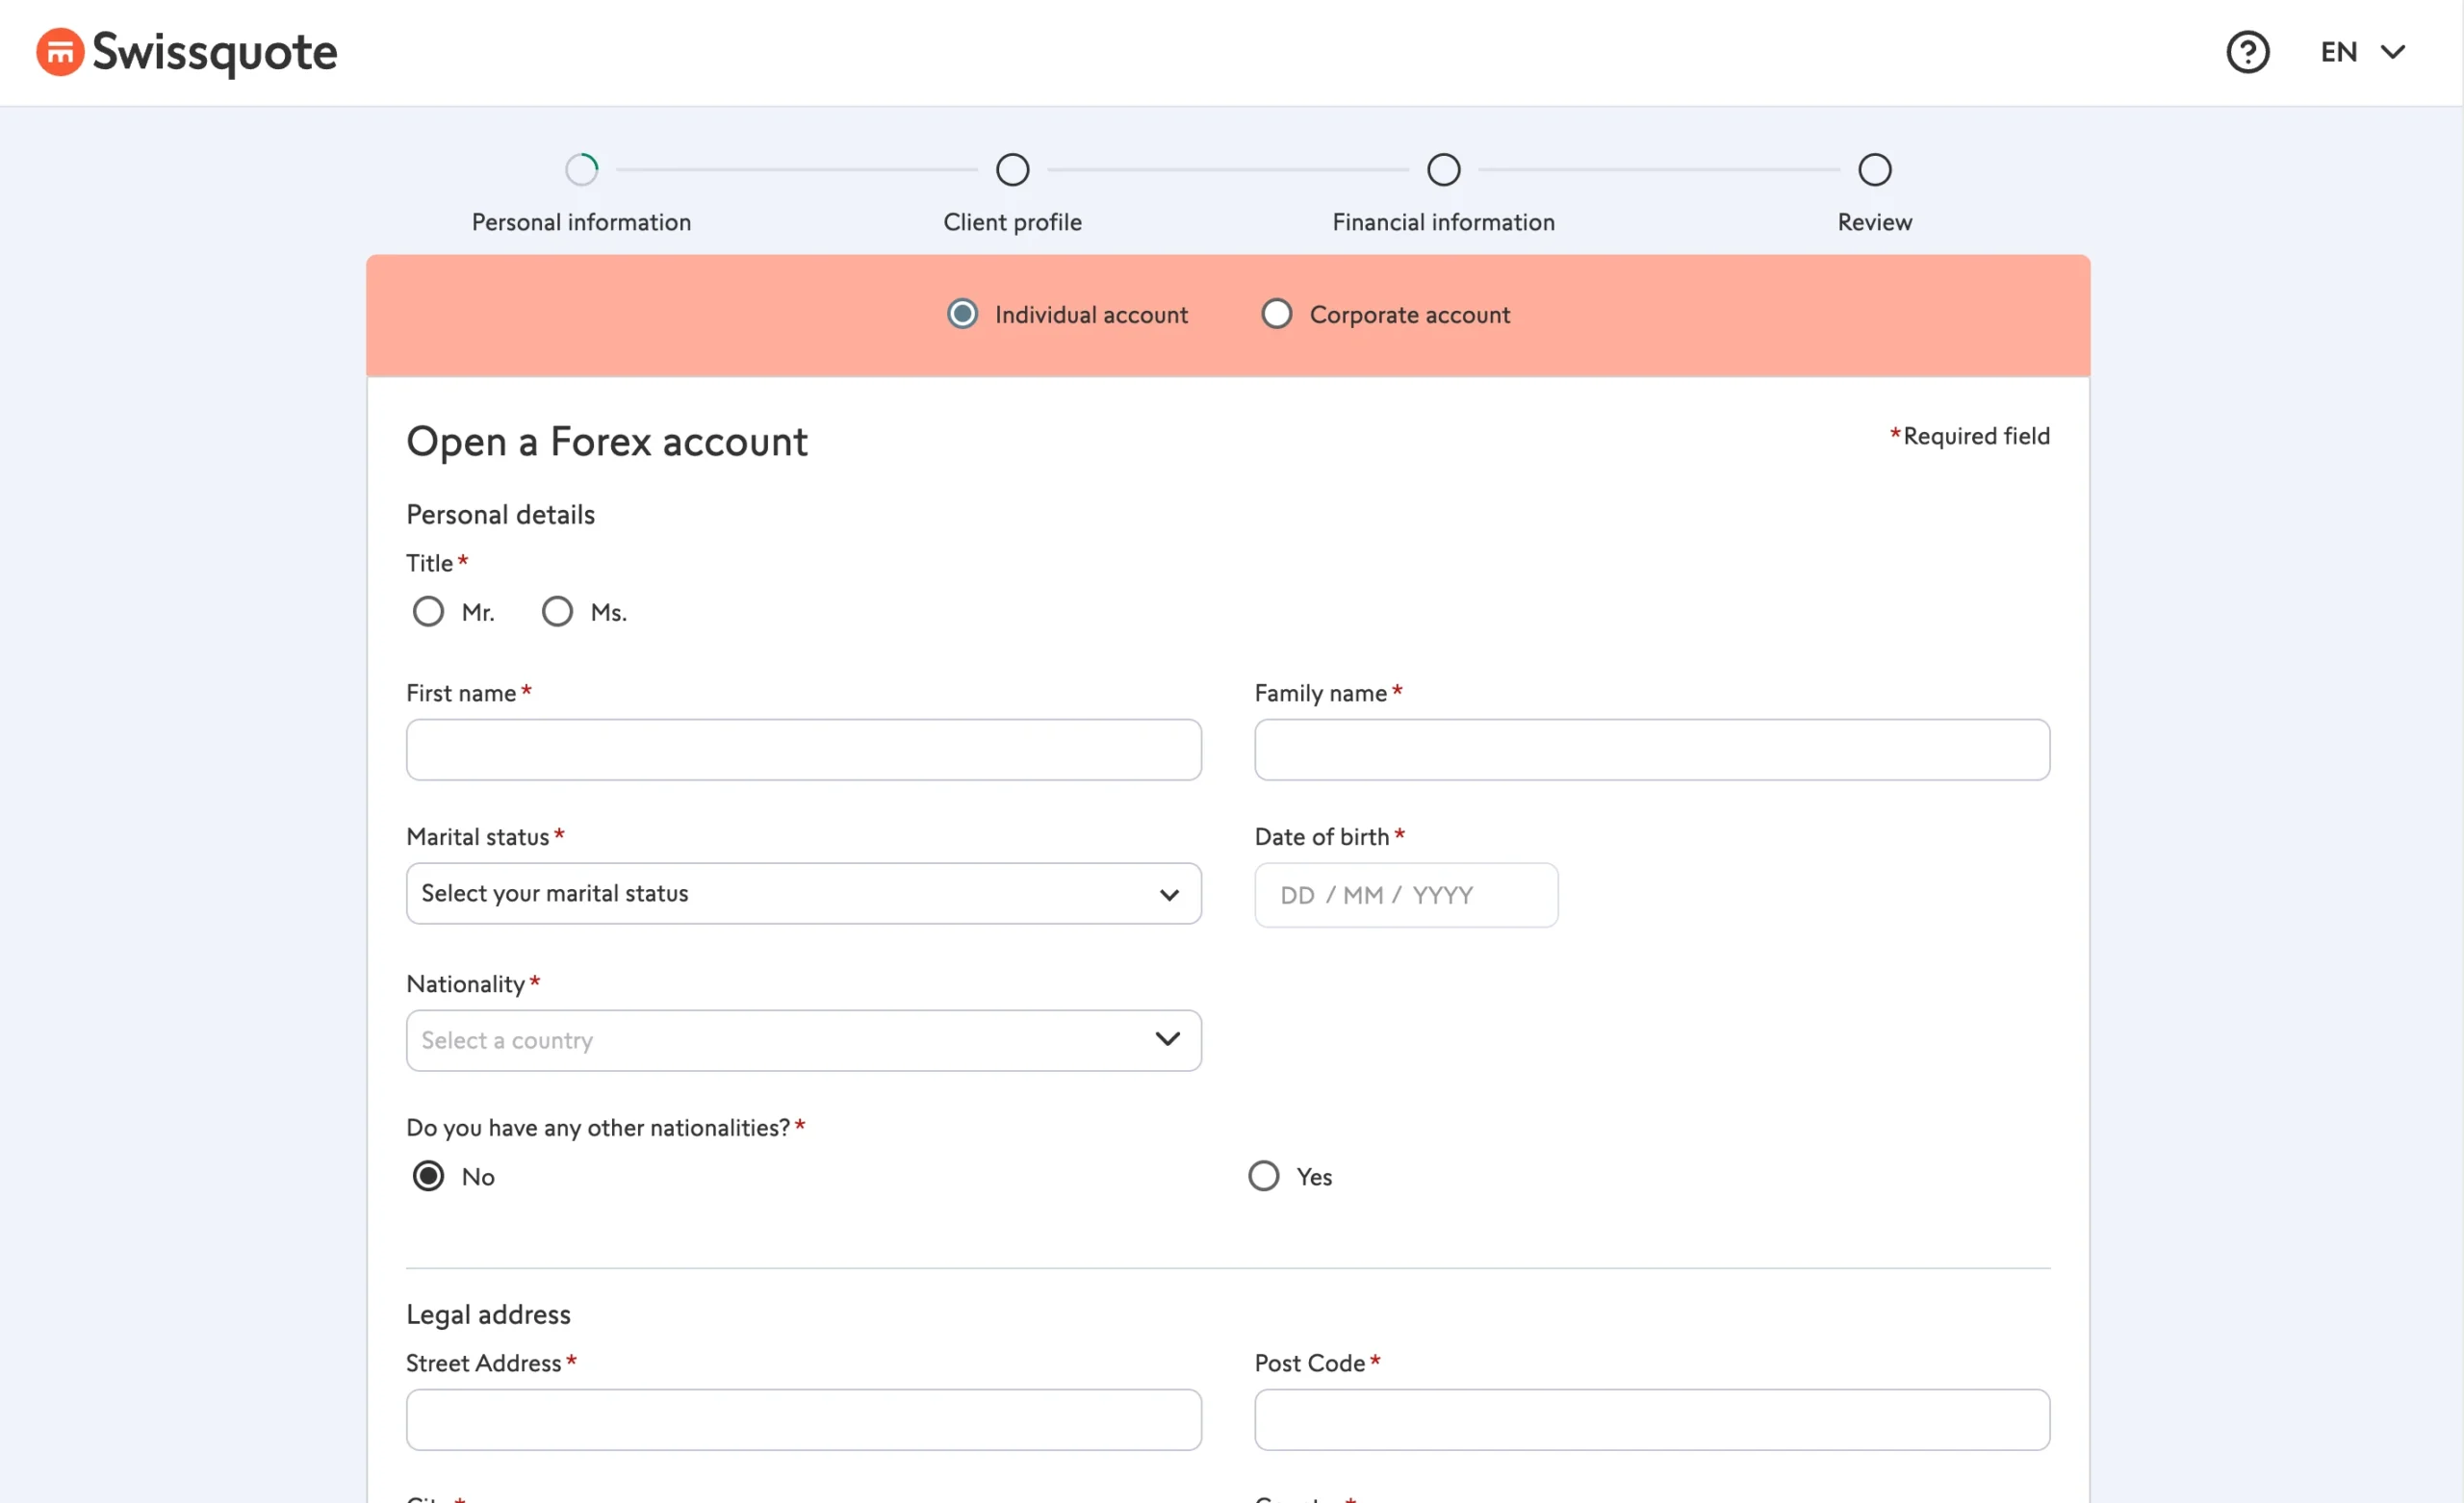Go to the Review step circle

pyautogui.click(x=1875, y=170)
